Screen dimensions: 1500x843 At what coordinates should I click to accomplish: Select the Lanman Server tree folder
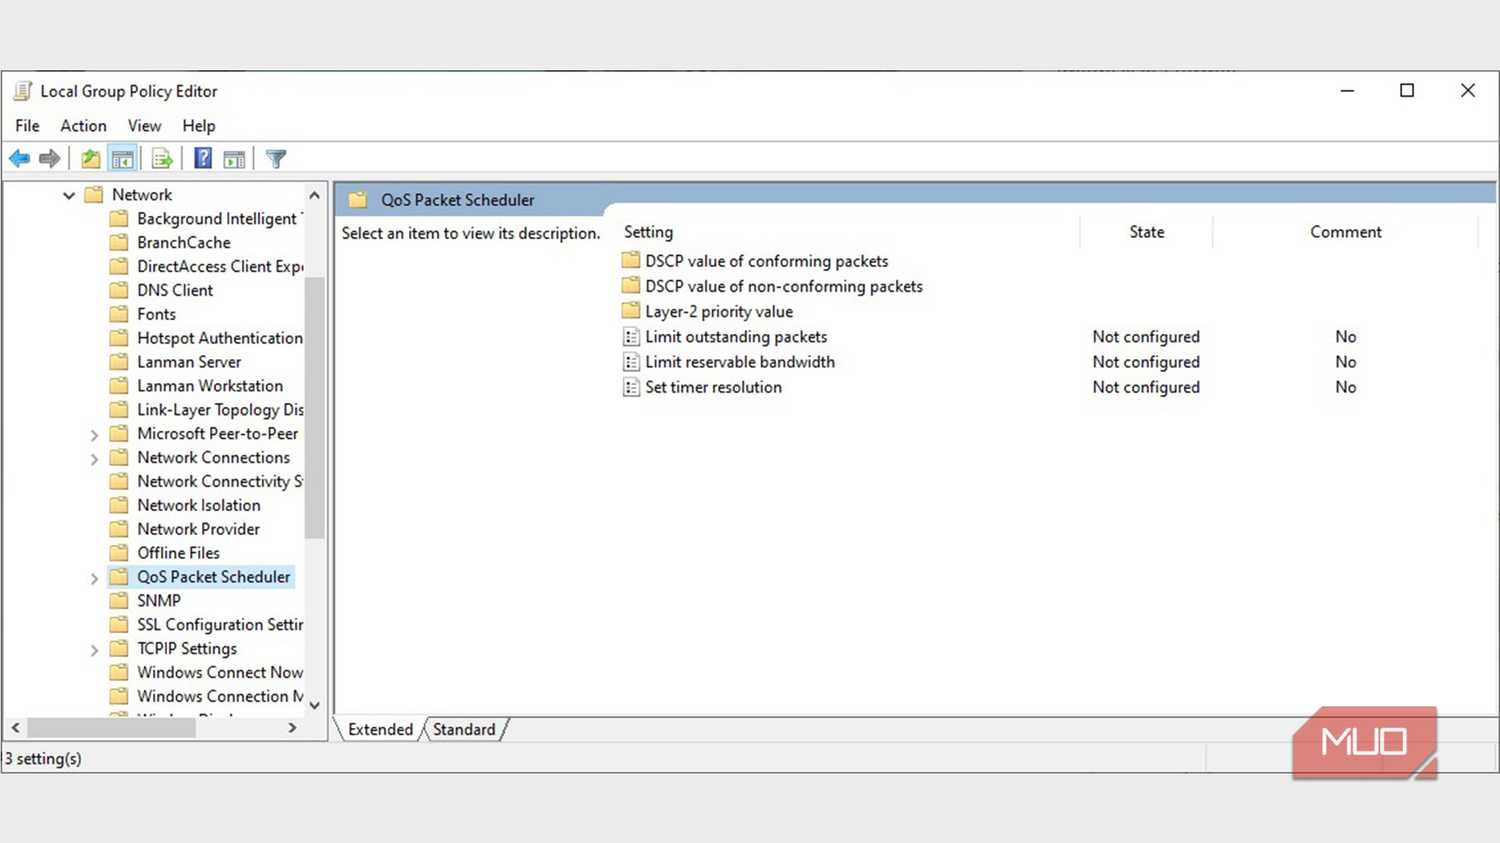point(175,363)
